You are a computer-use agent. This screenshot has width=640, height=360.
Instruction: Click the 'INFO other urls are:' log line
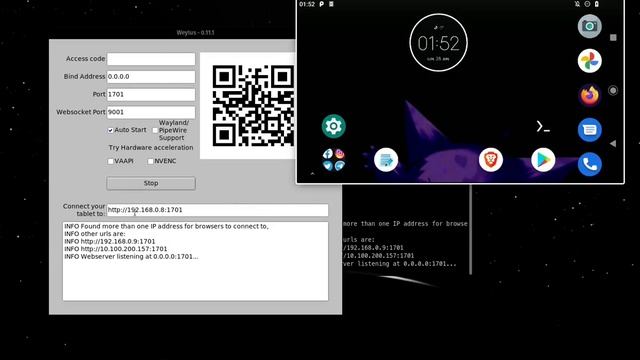tap(95, 233)
